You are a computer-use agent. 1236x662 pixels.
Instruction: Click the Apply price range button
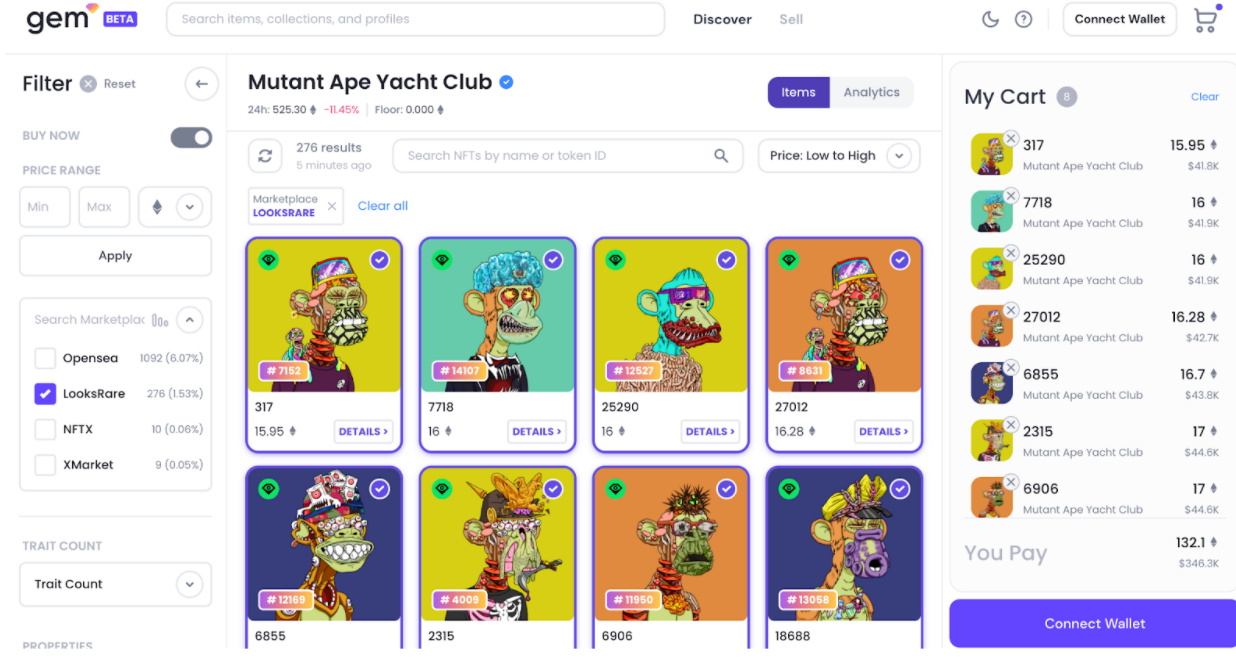pos(115,255)
